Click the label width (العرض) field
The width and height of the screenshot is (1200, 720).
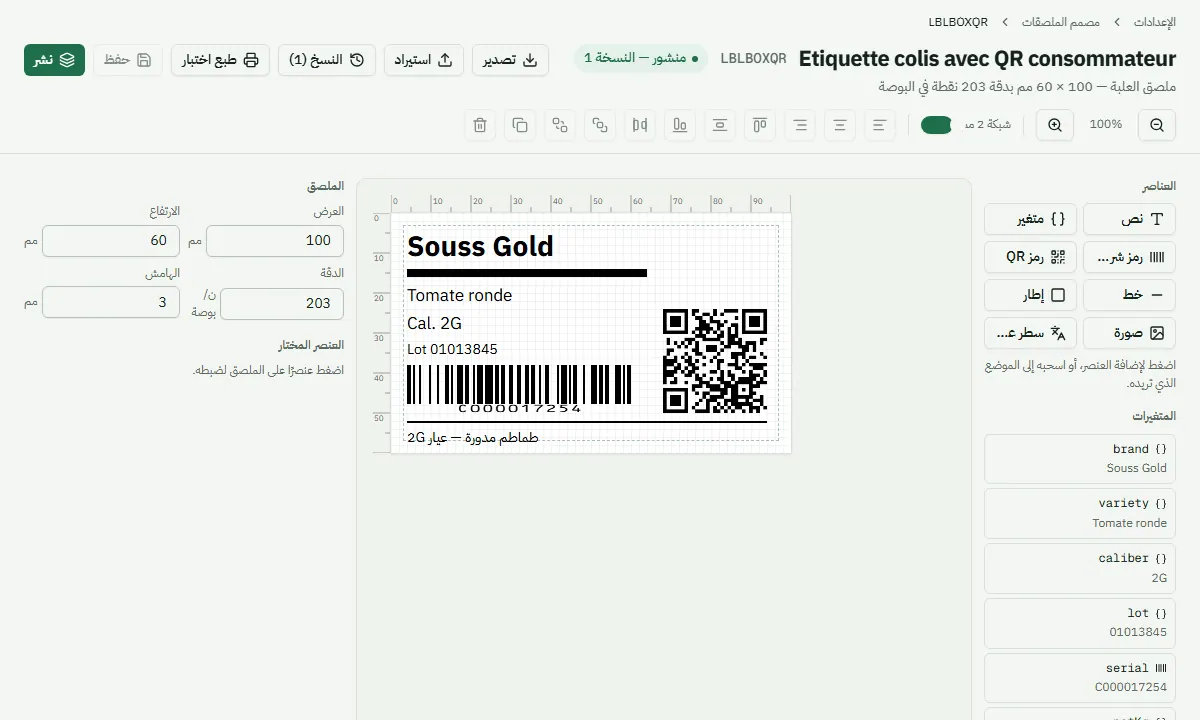pyautogui.click(x=275, y=241)
